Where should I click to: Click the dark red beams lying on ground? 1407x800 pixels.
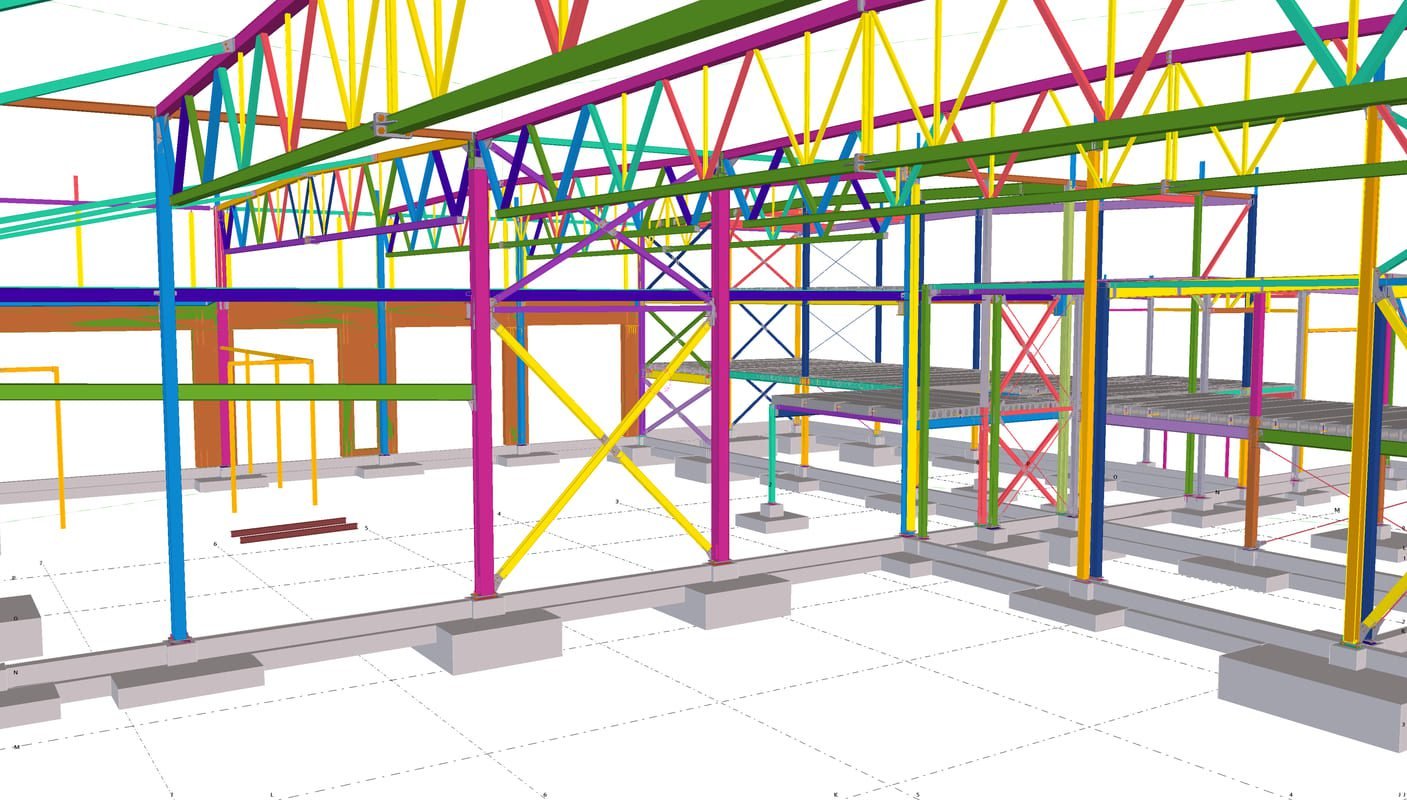coord(293,529)
